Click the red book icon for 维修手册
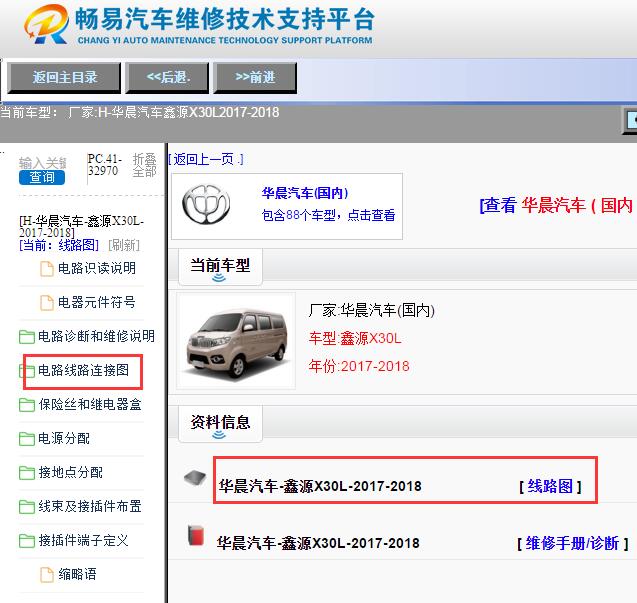 196,535
